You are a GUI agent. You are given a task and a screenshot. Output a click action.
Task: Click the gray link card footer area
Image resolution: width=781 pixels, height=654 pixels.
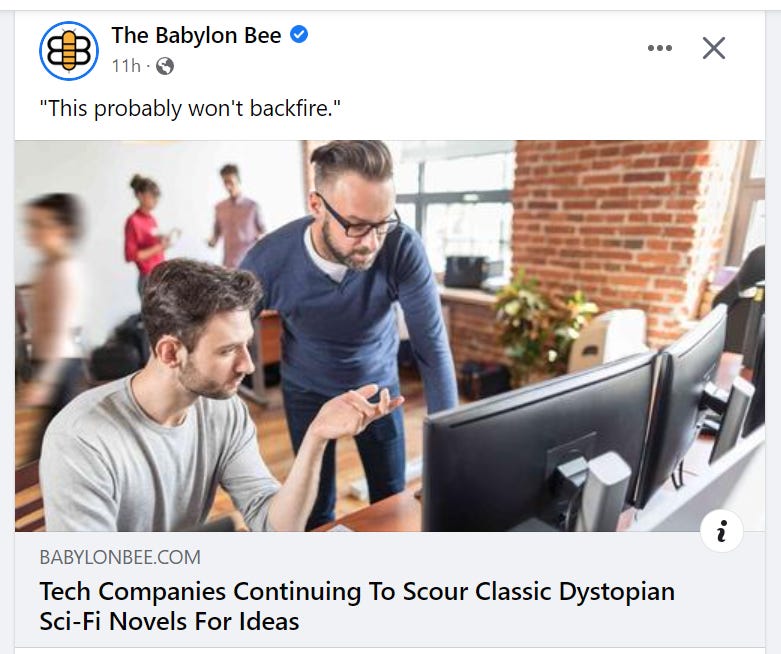(x=390, y=589)
